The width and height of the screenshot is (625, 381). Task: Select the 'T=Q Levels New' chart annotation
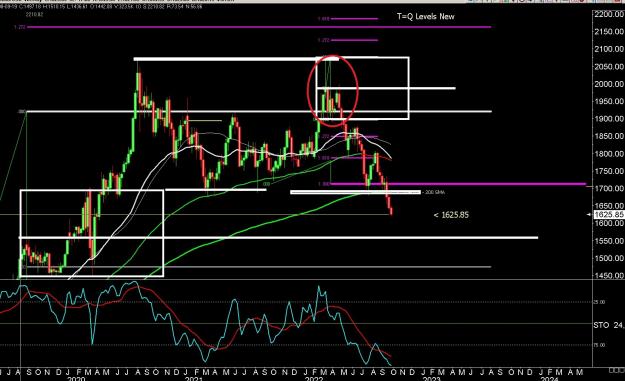pyautogui.click(x=425, y=16)
